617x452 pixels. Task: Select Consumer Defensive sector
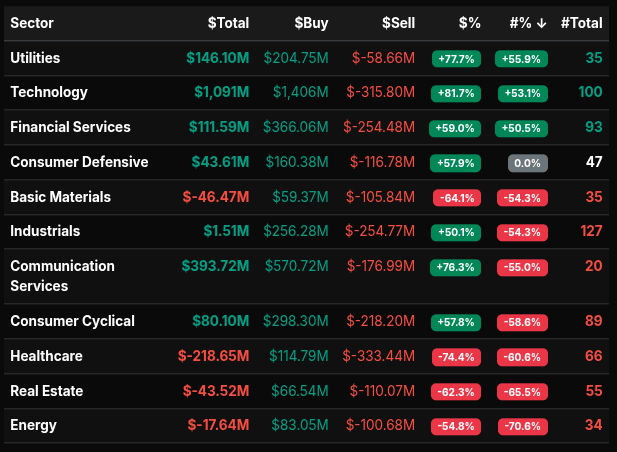point(79,161)
